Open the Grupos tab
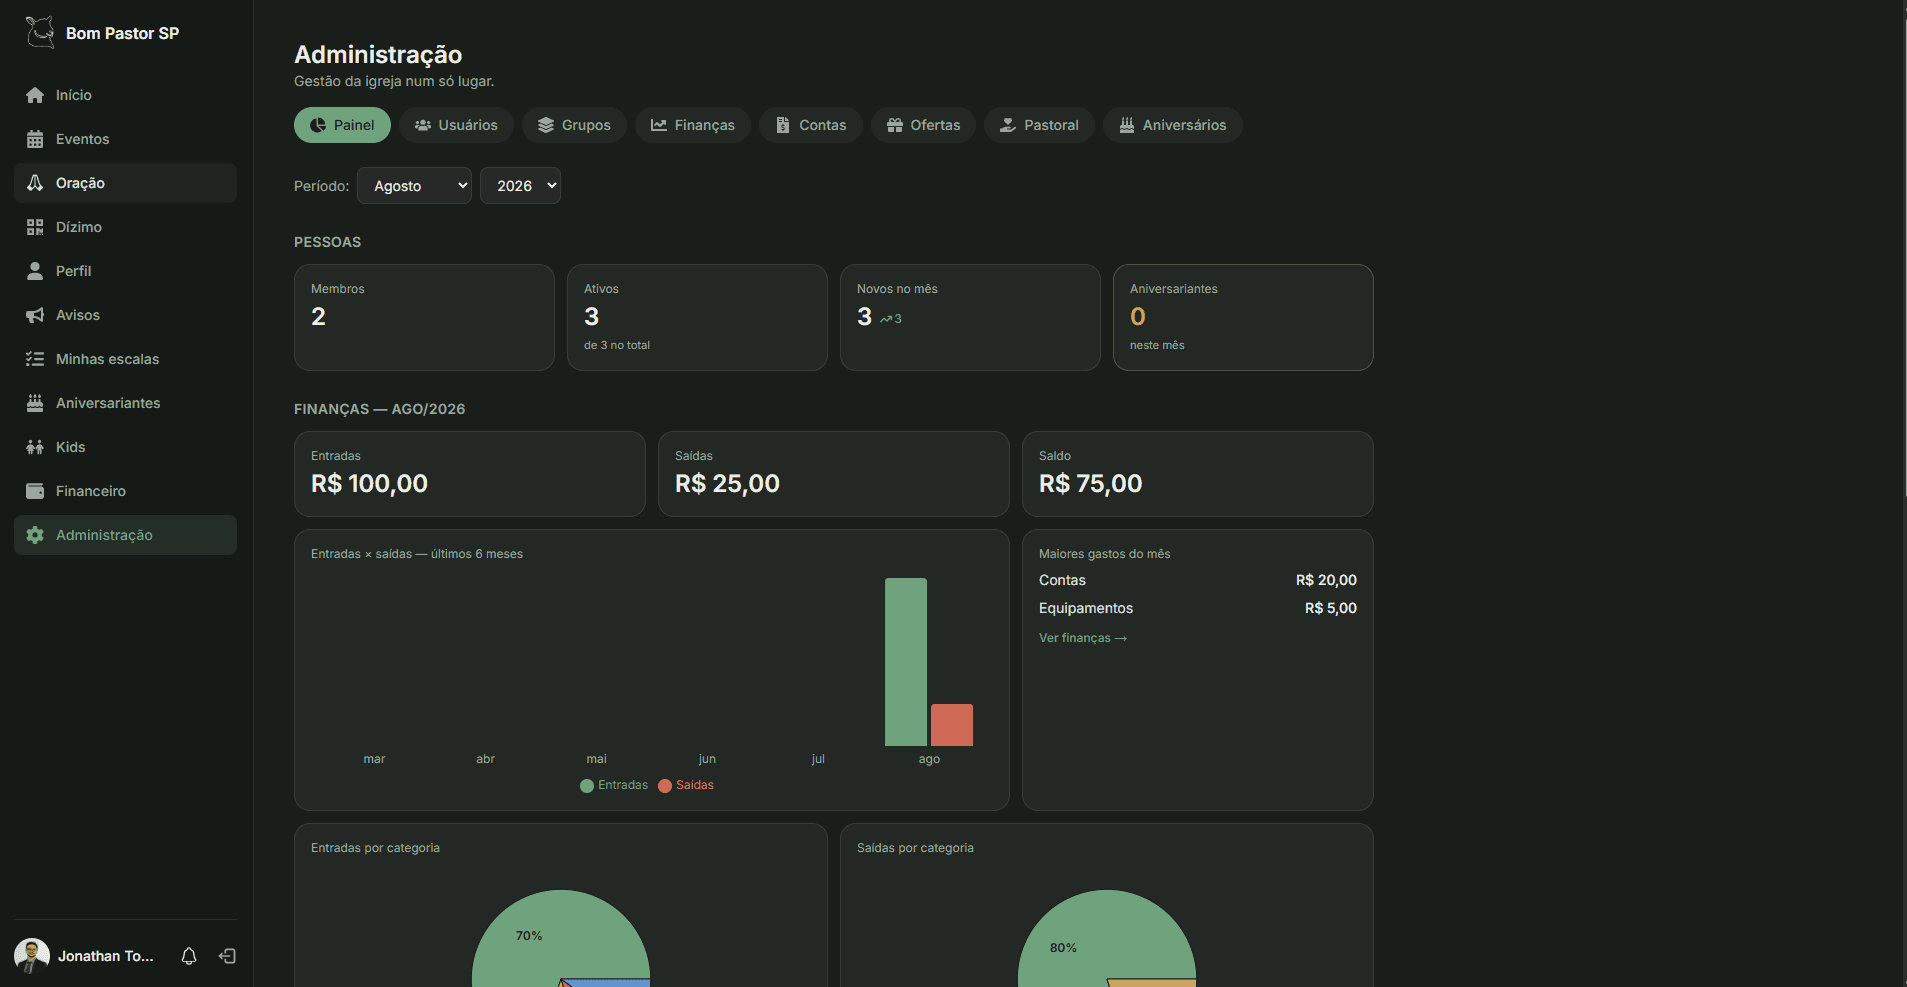 (574, 125)
